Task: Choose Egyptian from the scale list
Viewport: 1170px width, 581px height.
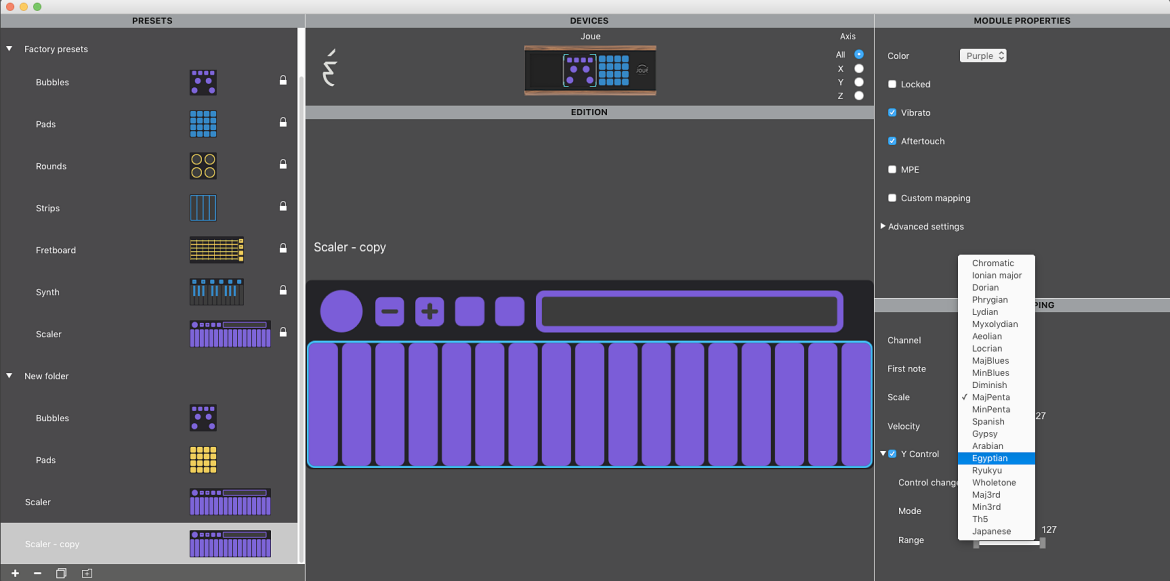Action: 996,458
